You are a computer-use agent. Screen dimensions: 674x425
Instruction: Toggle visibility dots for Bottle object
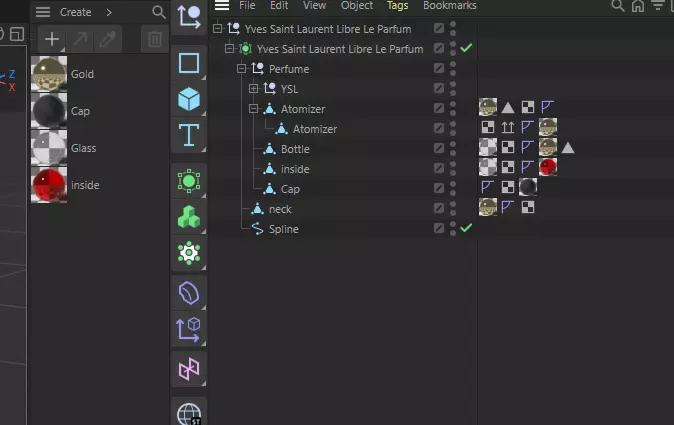[x=453, y=148]
